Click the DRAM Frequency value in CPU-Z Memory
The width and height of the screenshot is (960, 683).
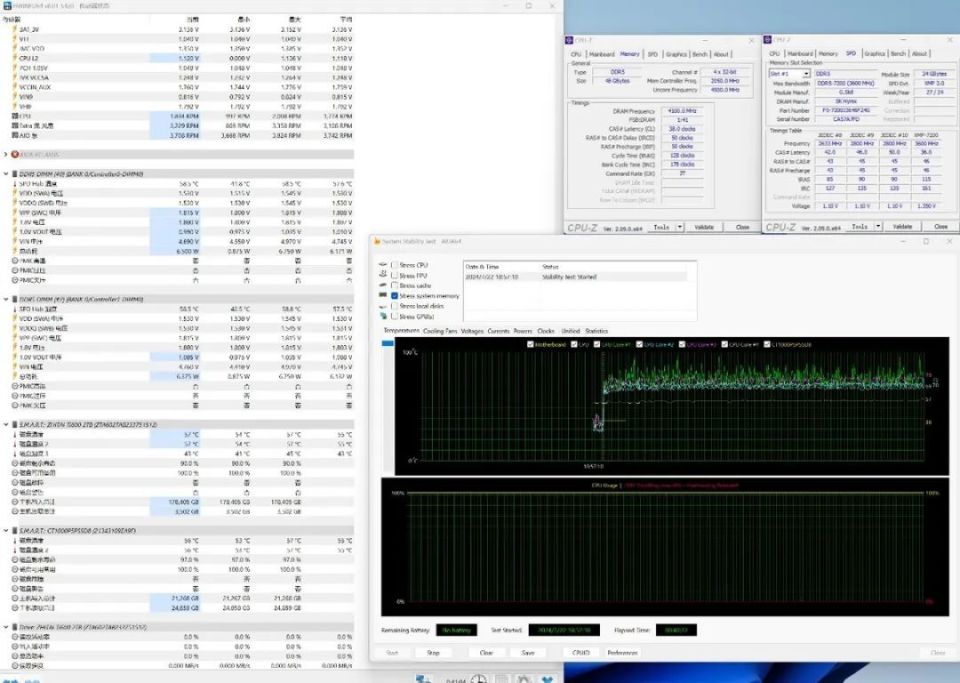pos(681,111)
